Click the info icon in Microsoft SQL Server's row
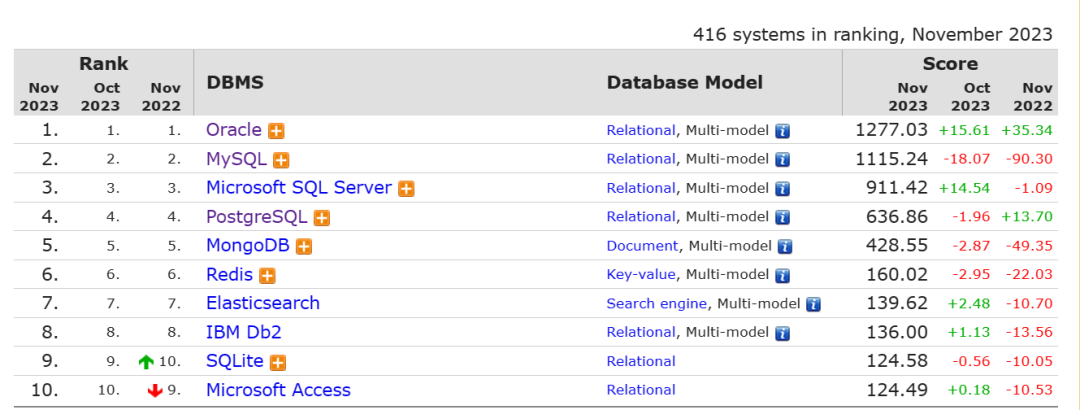Screen dimensions: 1080x410 [x=782, y=189]
